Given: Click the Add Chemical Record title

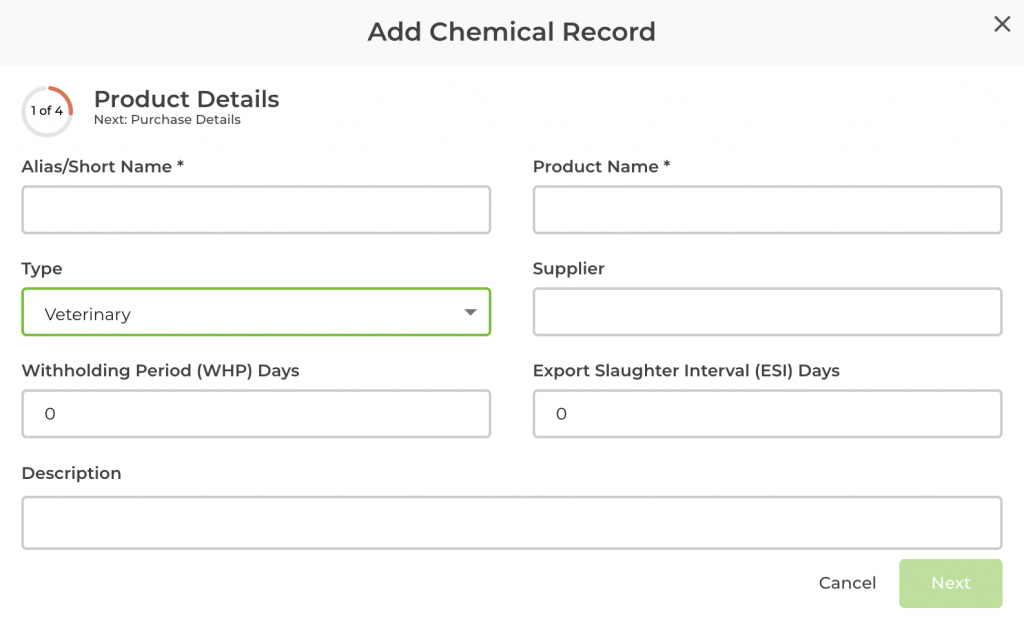Looking at the screenshot, I should pos(511,32).
